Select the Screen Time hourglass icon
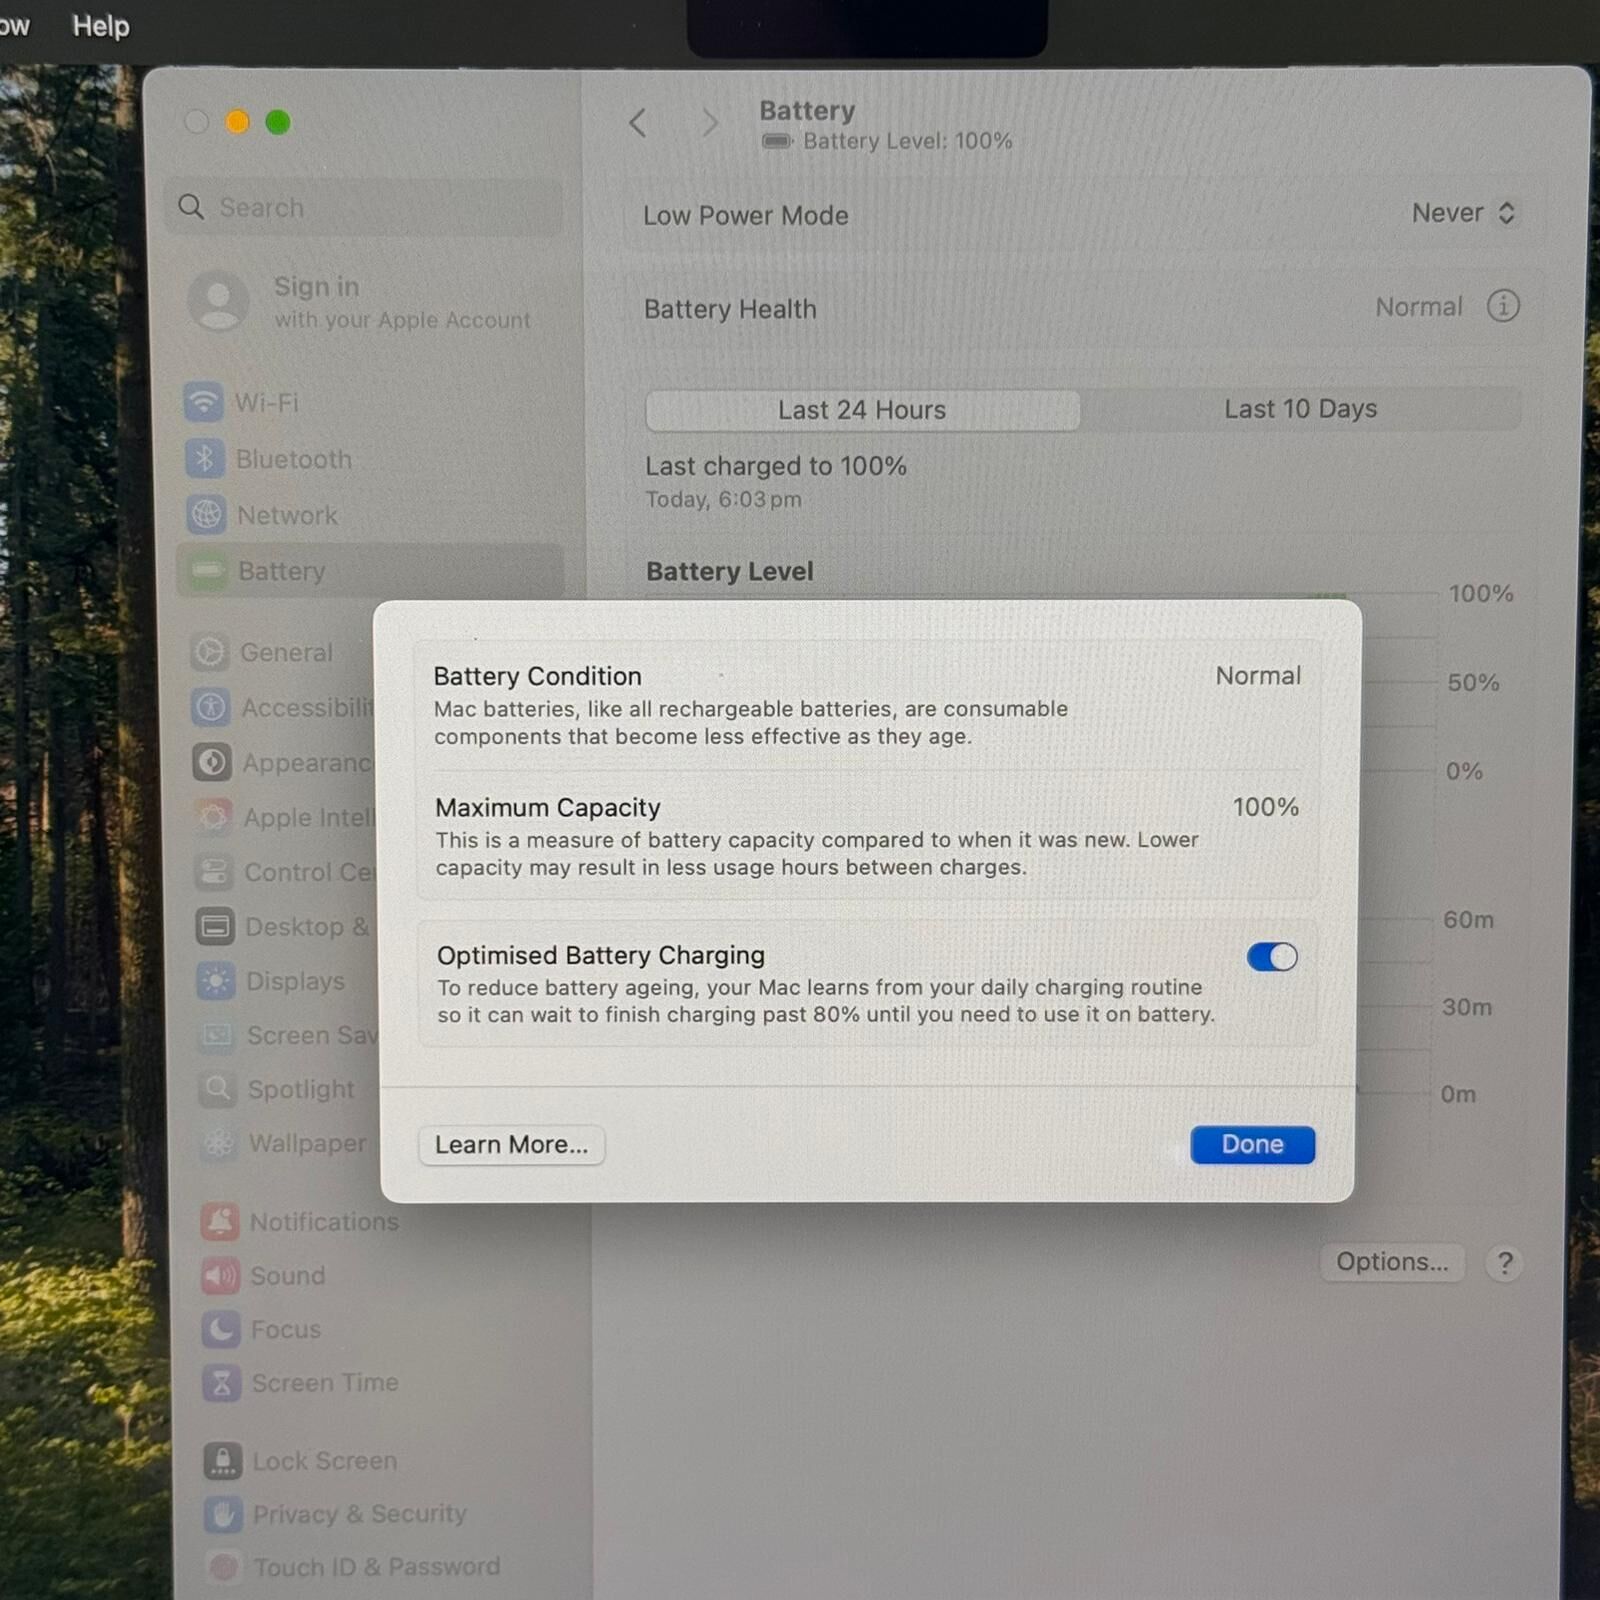Image resolution: width=1600 pixels, height=1600 pixels. pyautogui.click(x=222, y=1383)
